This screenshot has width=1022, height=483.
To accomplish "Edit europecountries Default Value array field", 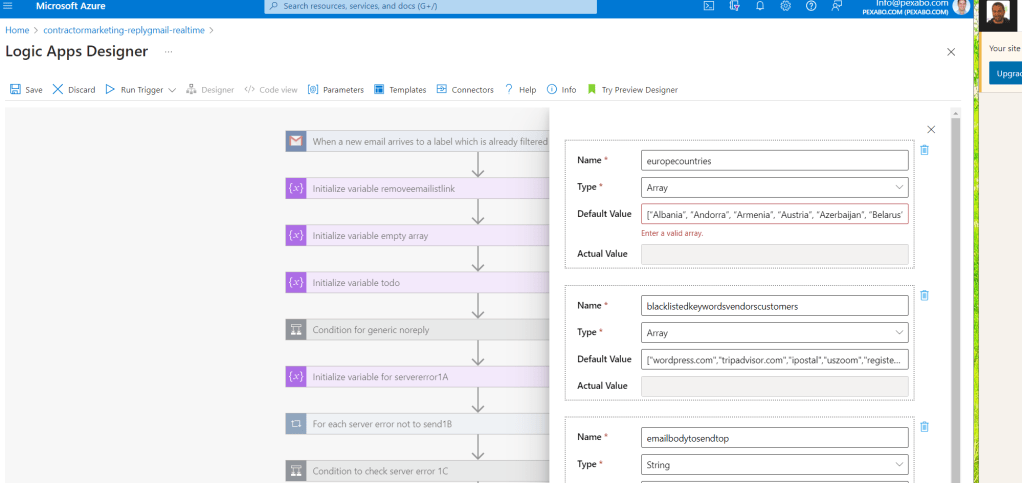I will click(x=774, y=214).
